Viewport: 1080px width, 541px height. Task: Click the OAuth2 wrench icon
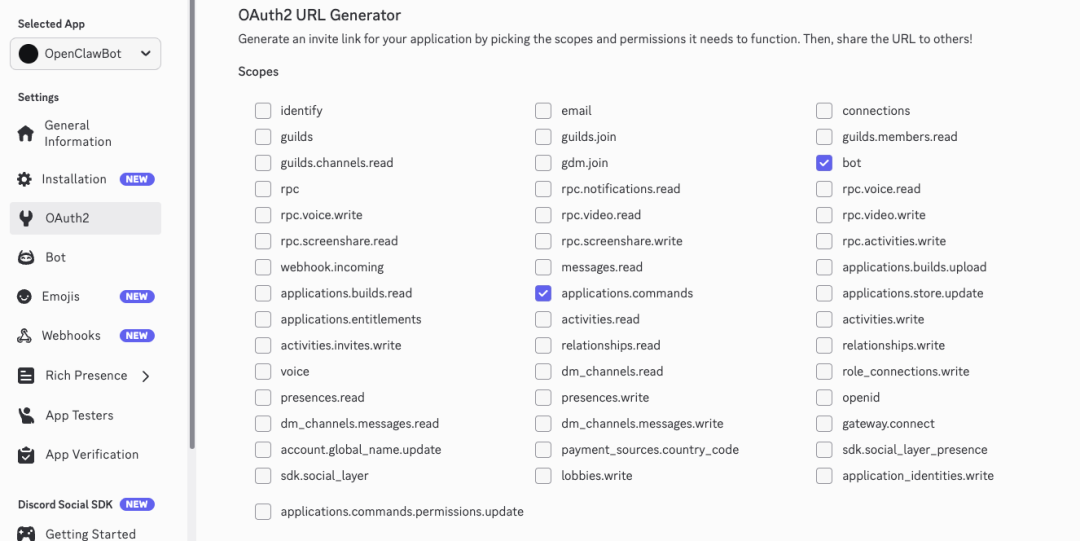pyautogui.click(x=26, y=218)
